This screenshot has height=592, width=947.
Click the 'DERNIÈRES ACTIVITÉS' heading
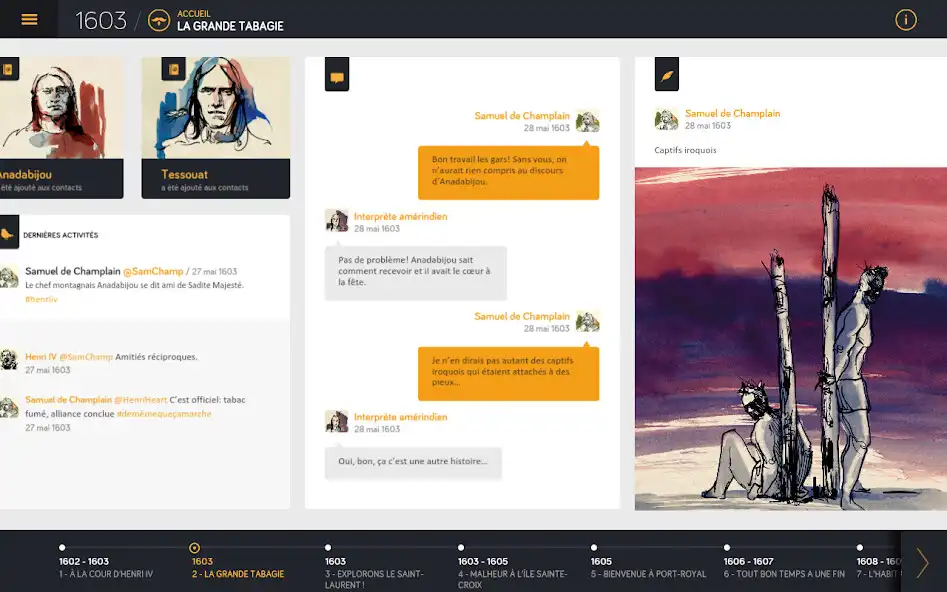(60, 235)
